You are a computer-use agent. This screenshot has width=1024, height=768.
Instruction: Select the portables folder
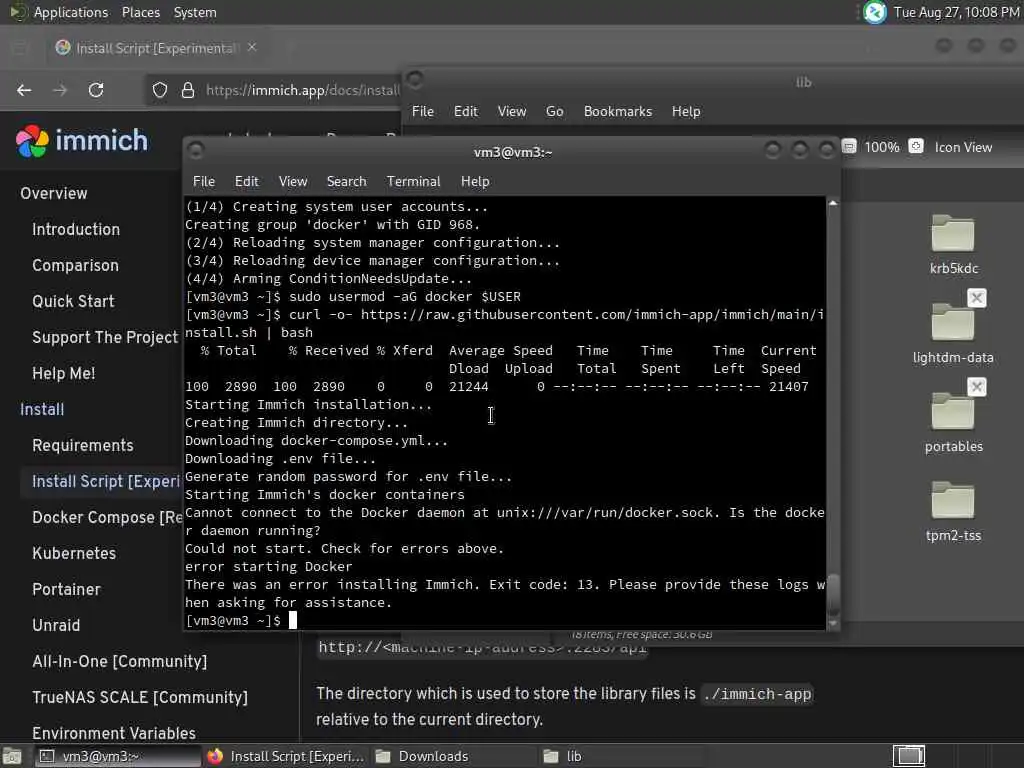coord(953,422)
